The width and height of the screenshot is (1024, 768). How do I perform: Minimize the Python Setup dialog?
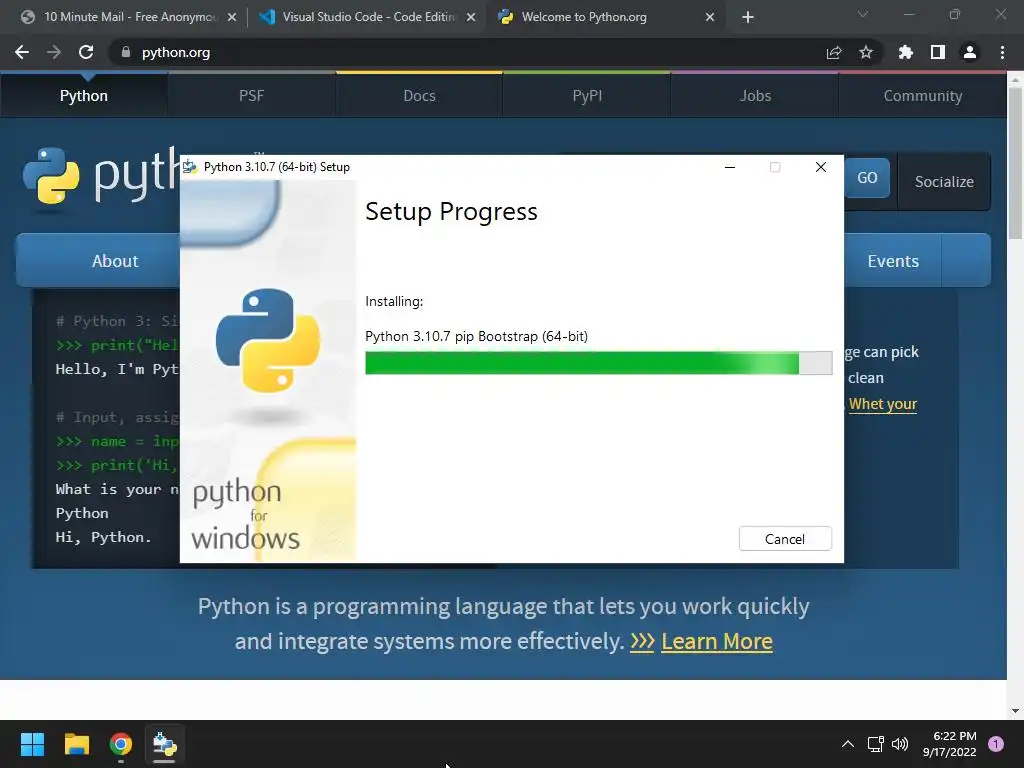pos(730,167)
